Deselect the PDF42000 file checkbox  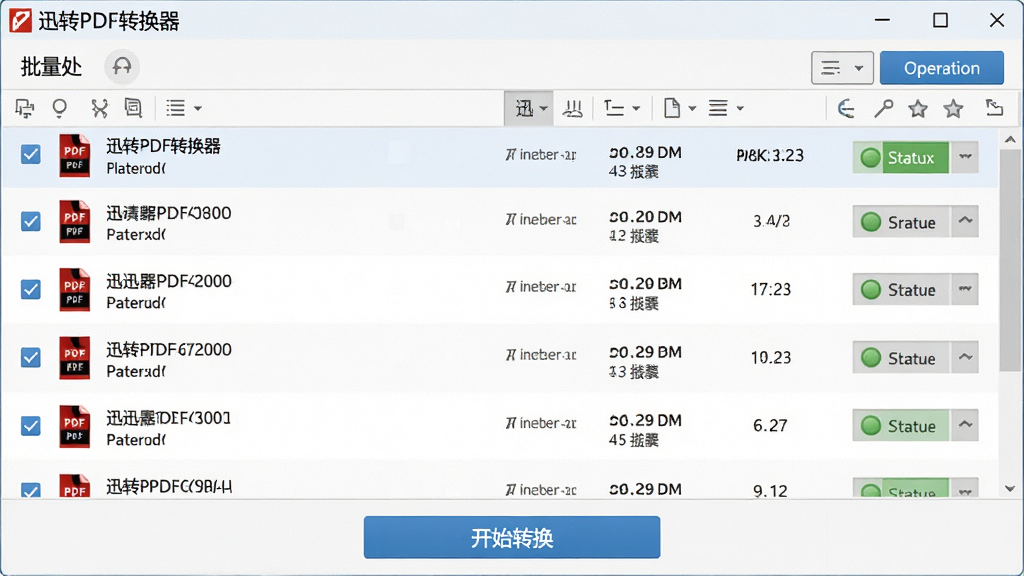31,289
